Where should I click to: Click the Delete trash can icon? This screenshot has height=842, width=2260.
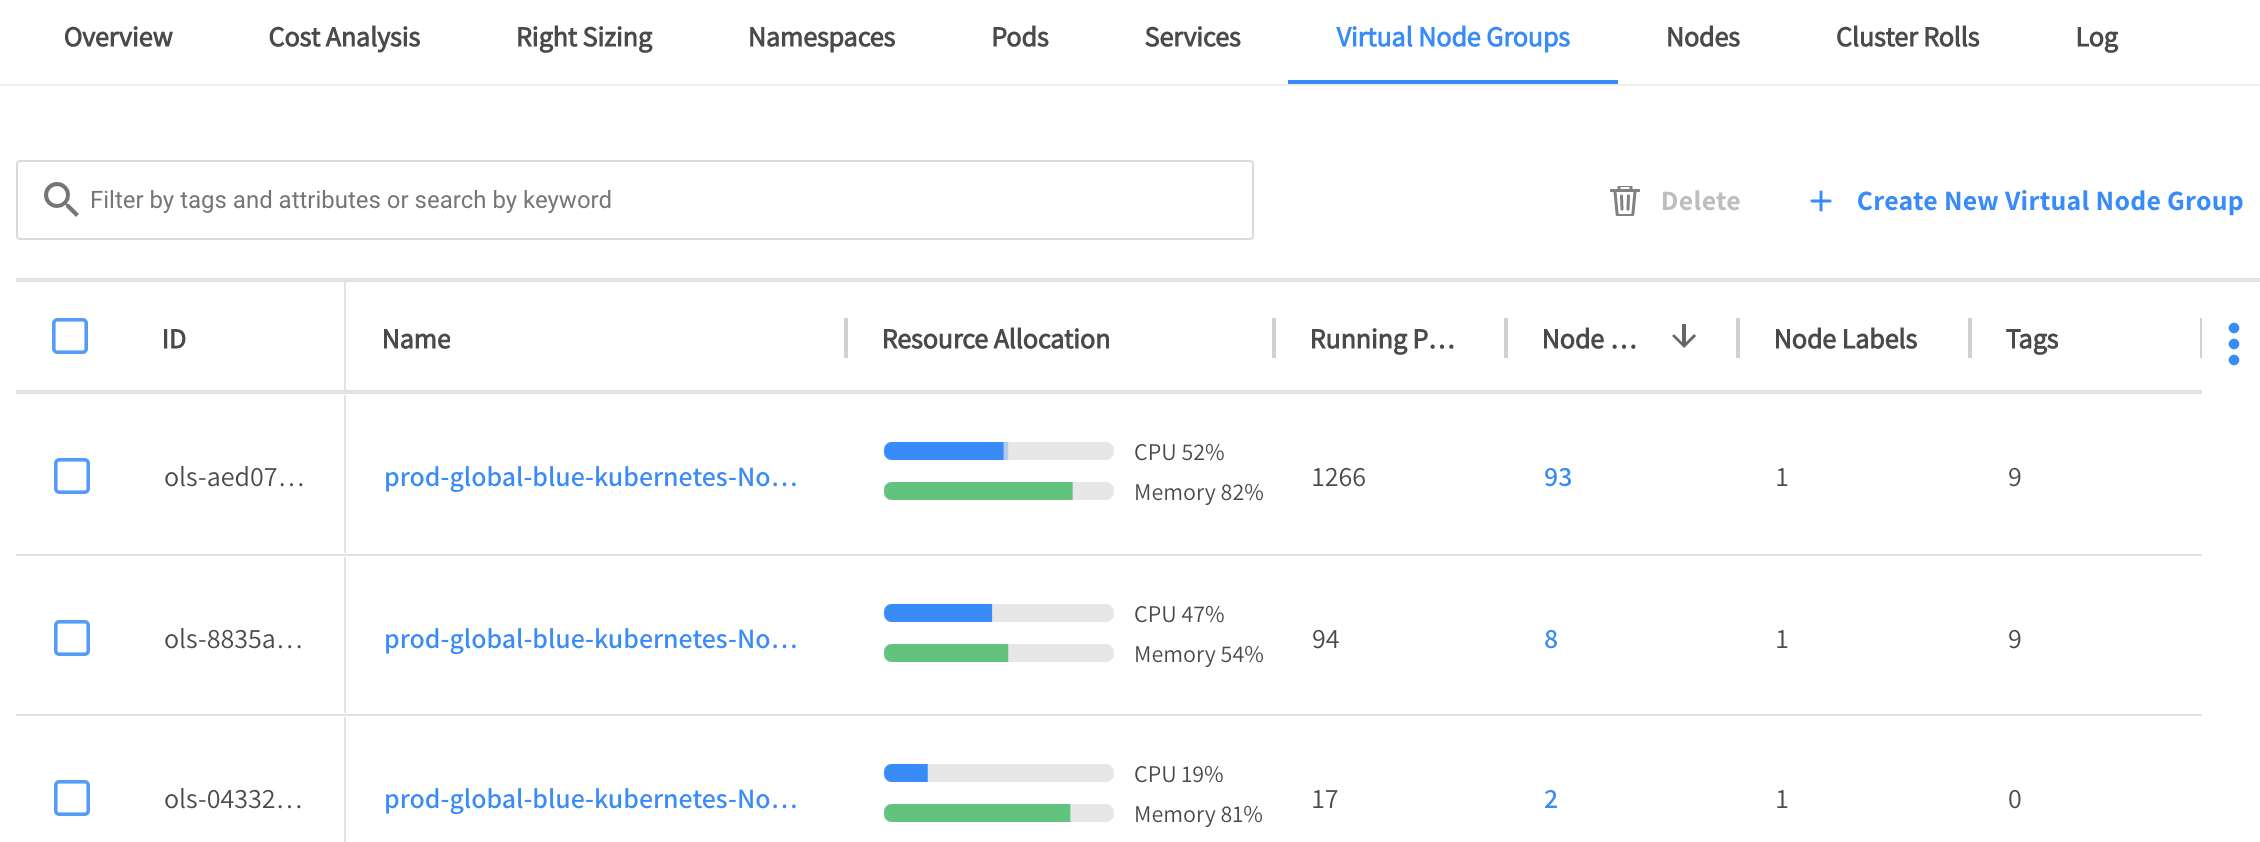click(x=1624, y=201)
